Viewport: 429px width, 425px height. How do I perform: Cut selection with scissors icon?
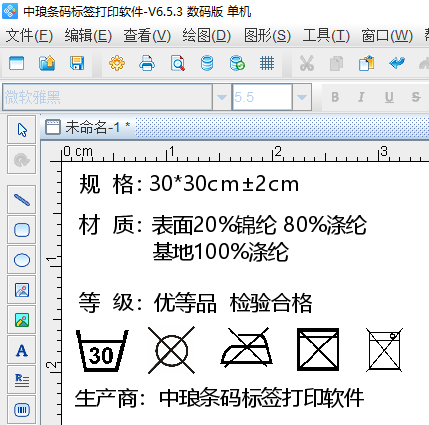[307, 63]
